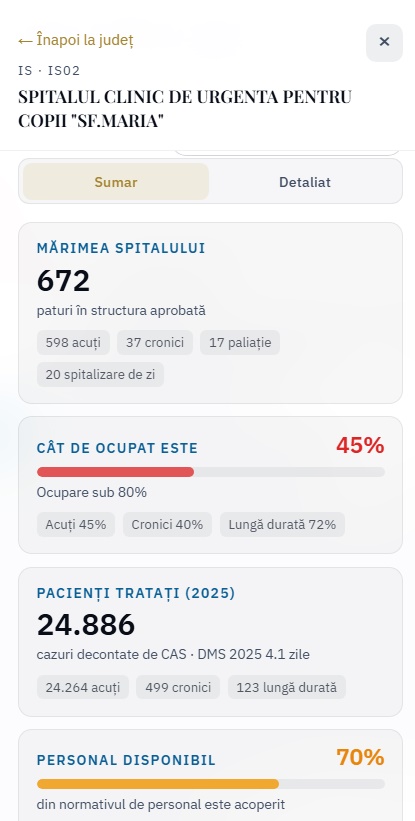Select the Acuți 45% chip
Screen dimensions: 415x821
click(76, 524)
